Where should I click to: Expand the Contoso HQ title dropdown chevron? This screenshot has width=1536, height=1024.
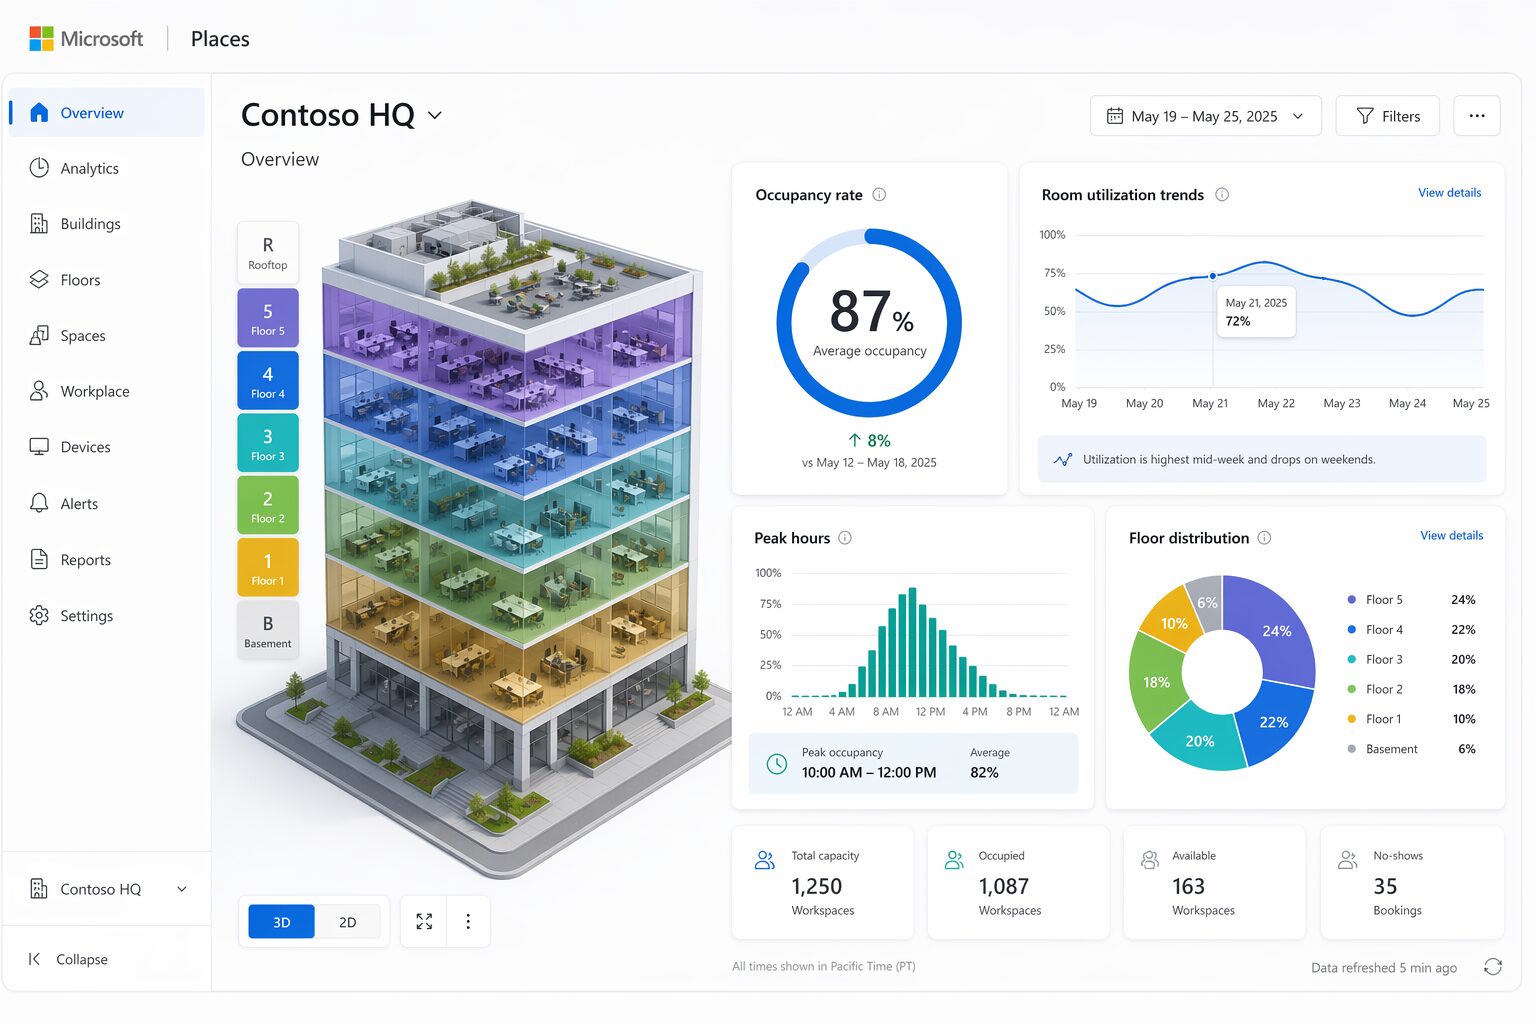tap(435, 115)
